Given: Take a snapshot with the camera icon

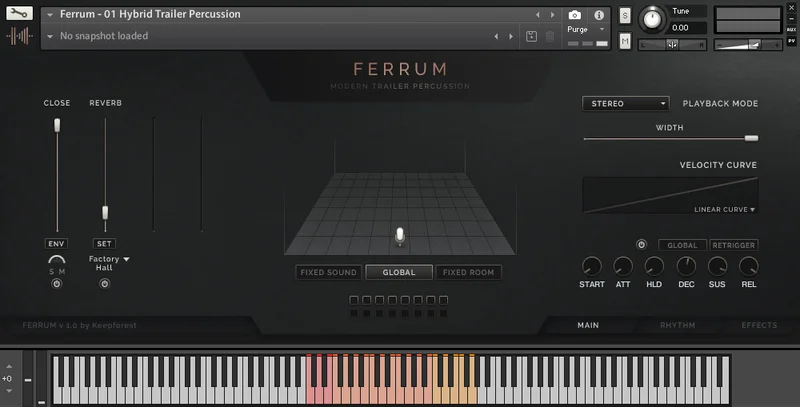Looking at the screenshot, I should coord(574,15).
